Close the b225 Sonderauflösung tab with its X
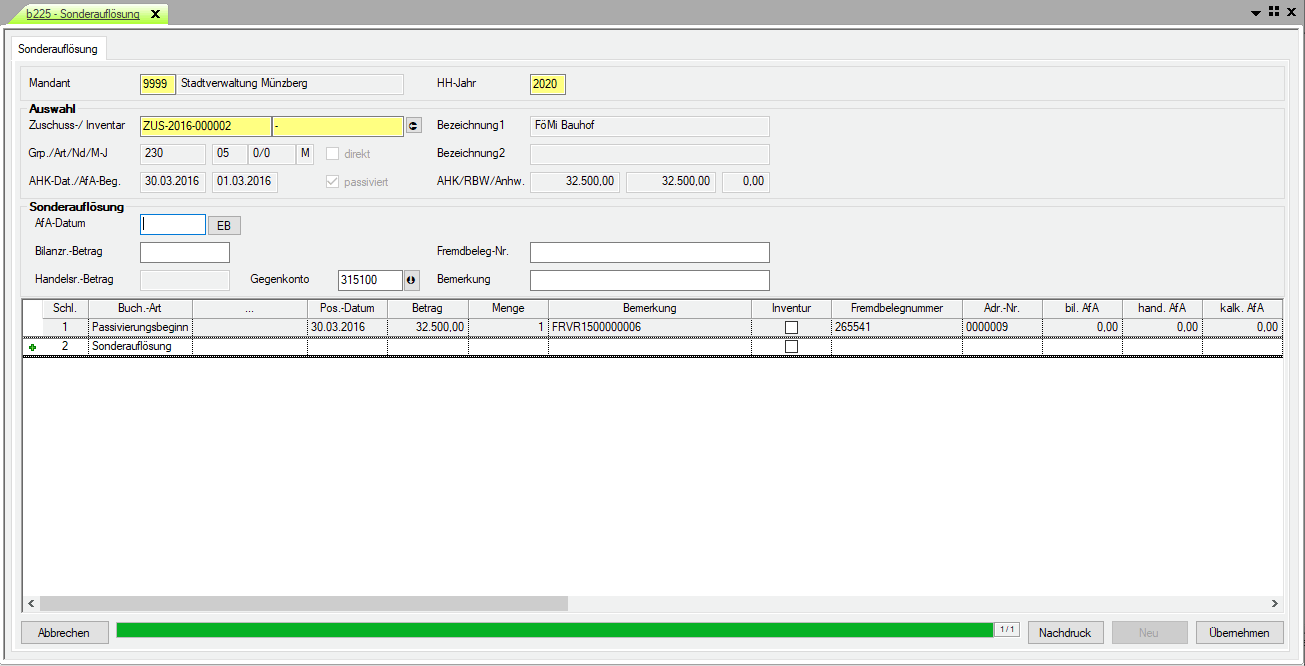Viewport: 1305px width, 666px height. [x=155, y=14]
